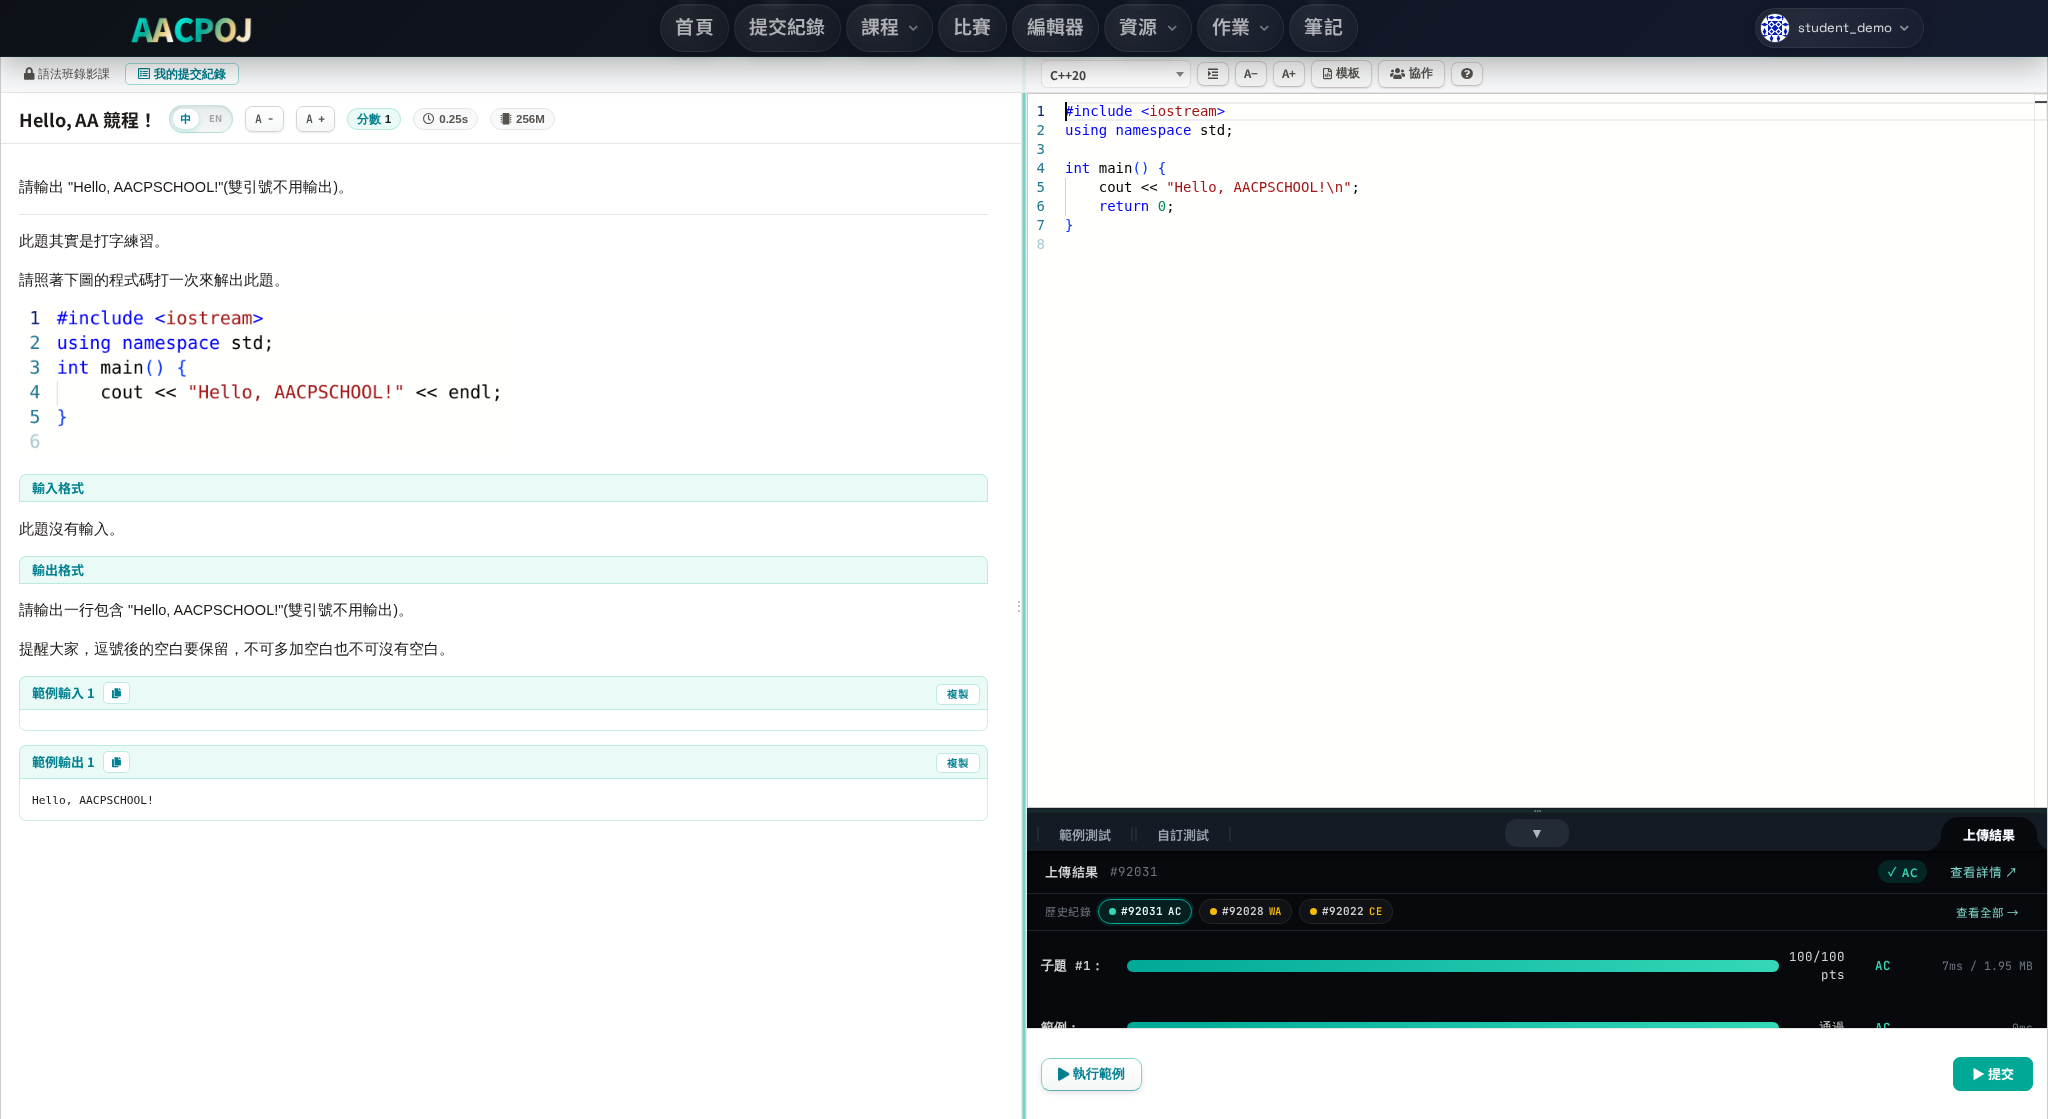Switch to the 上傳結果 tab

(1988, 835)
